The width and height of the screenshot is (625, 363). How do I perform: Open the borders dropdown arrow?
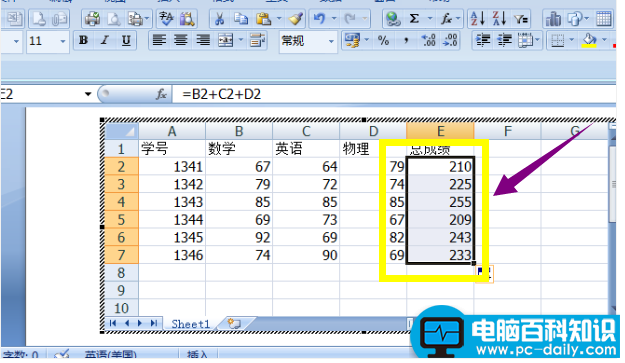tap(571, 40)
